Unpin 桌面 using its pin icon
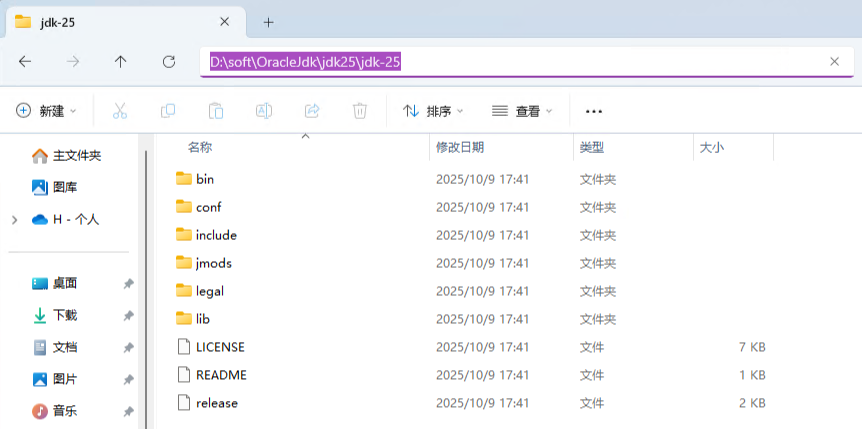Viewport: 862px width, 429px height. 128,284
